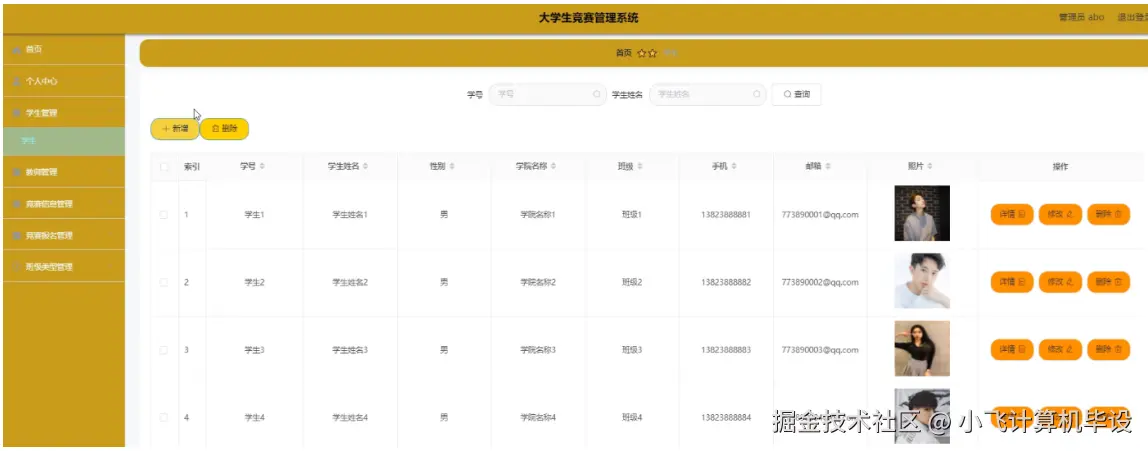Tick the checkbox for row 学生1

164,215
